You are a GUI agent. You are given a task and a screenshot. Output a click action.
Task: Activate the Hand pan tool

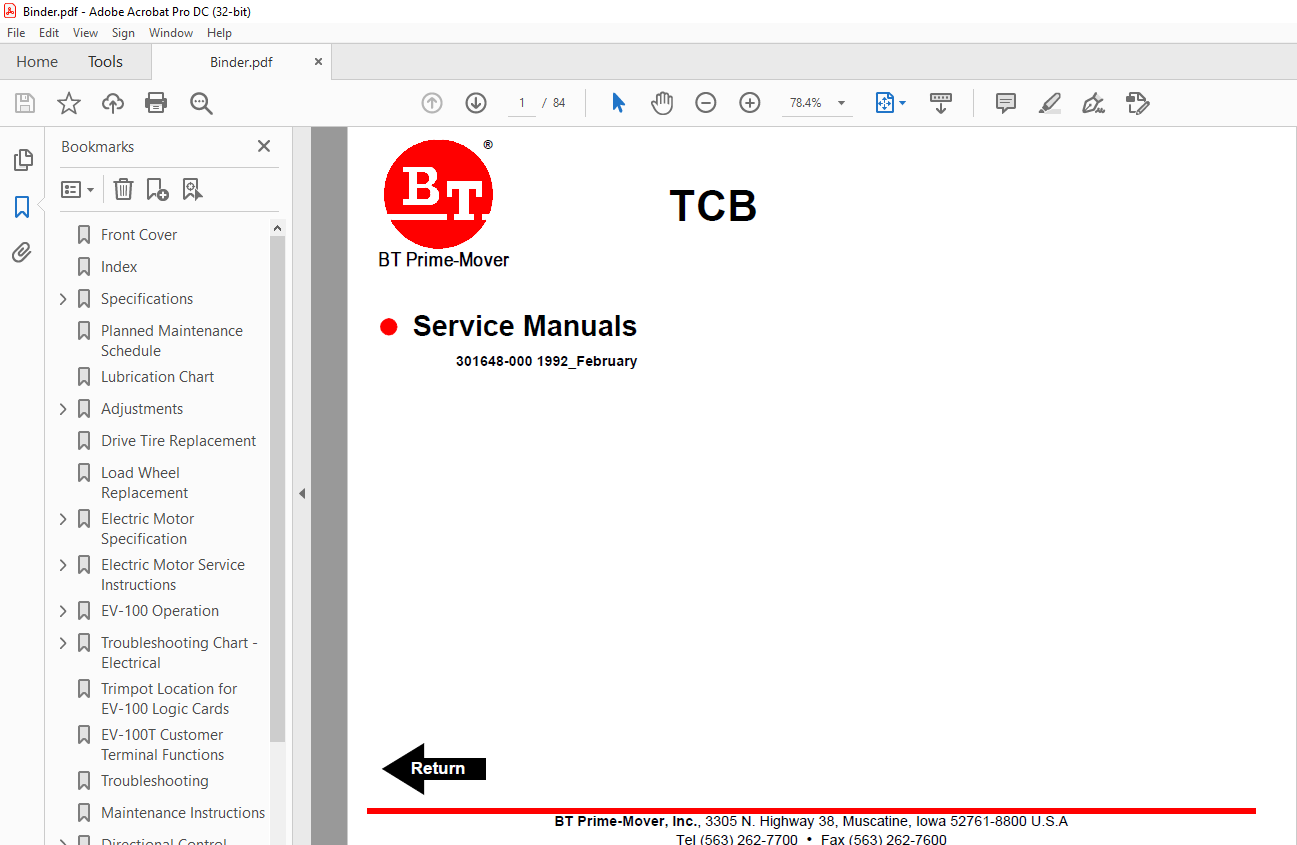pyautogui.click(x=662, y=103)
